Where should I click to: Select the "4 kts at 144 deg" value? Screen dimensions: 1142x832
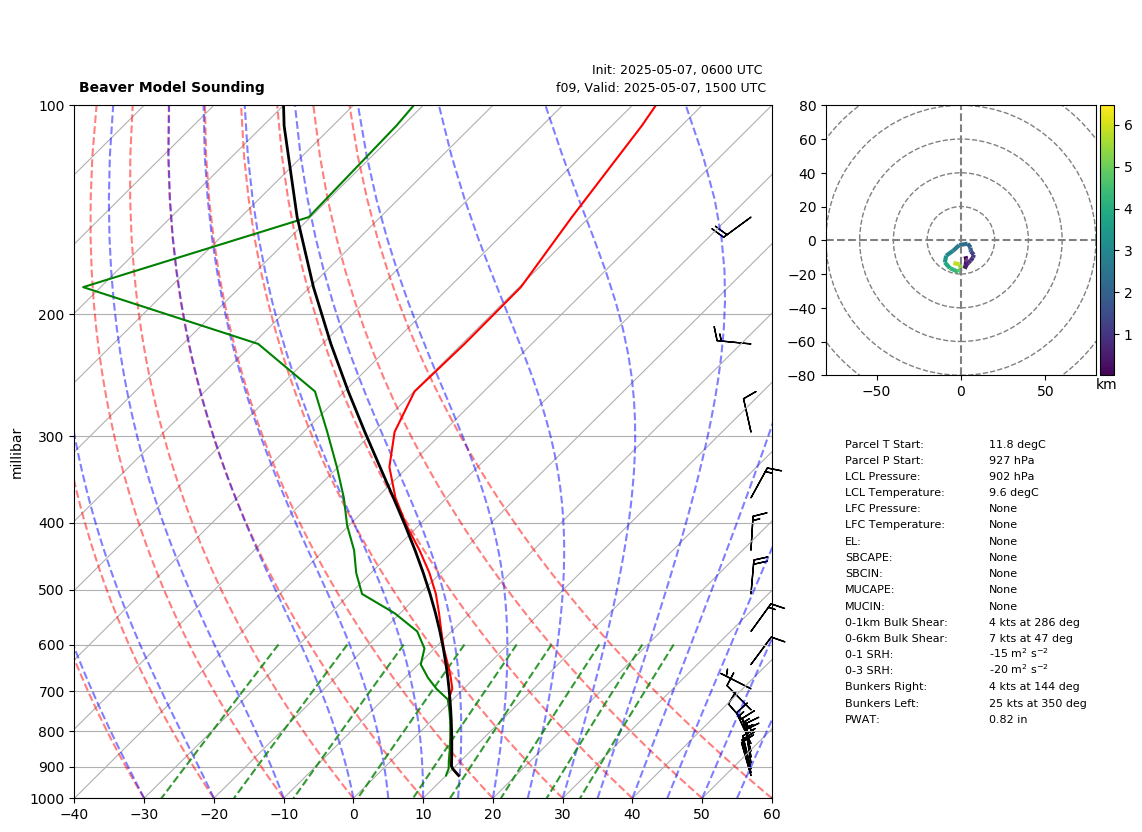pyautogui.click(x=1034, y=686)
